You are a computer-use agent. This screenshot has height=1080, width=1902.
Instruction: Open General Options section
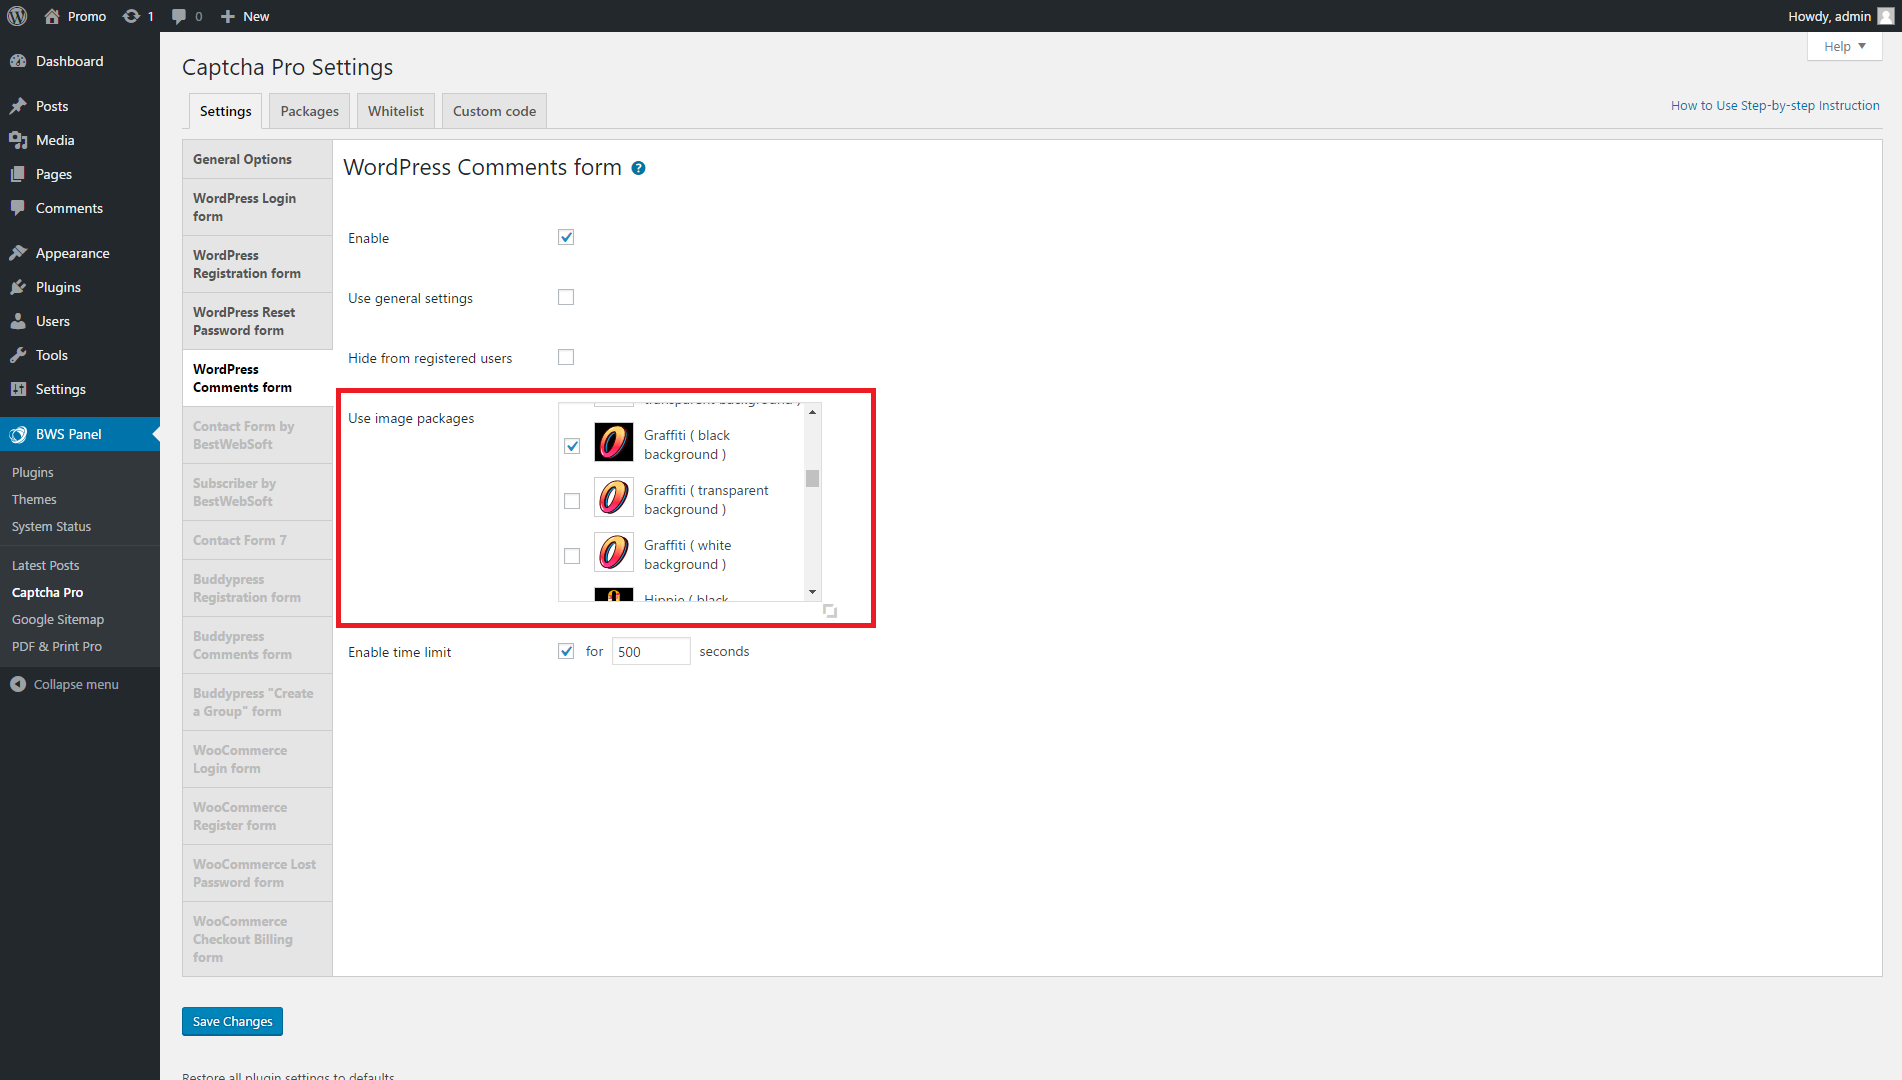click(x=258, y=159)
